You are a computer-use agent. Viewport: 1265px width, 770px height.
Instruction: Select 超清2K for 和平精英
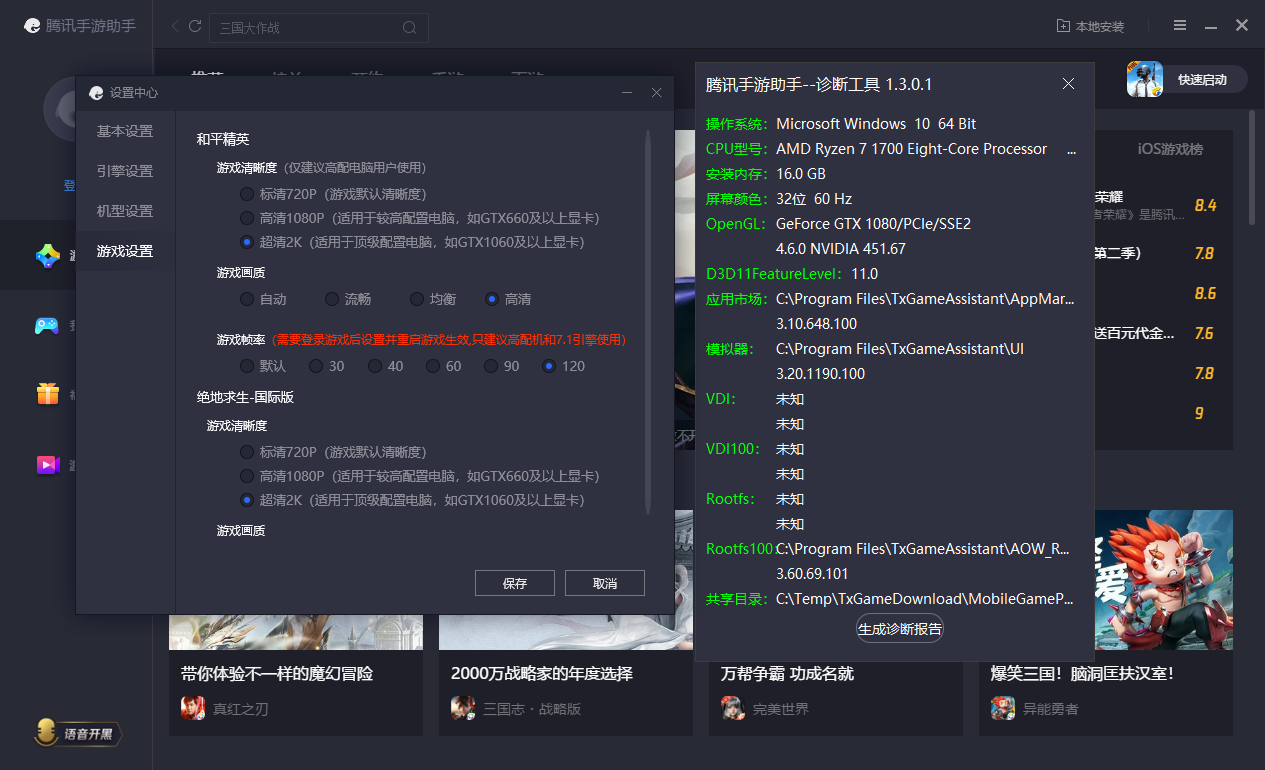click(247, 242)
